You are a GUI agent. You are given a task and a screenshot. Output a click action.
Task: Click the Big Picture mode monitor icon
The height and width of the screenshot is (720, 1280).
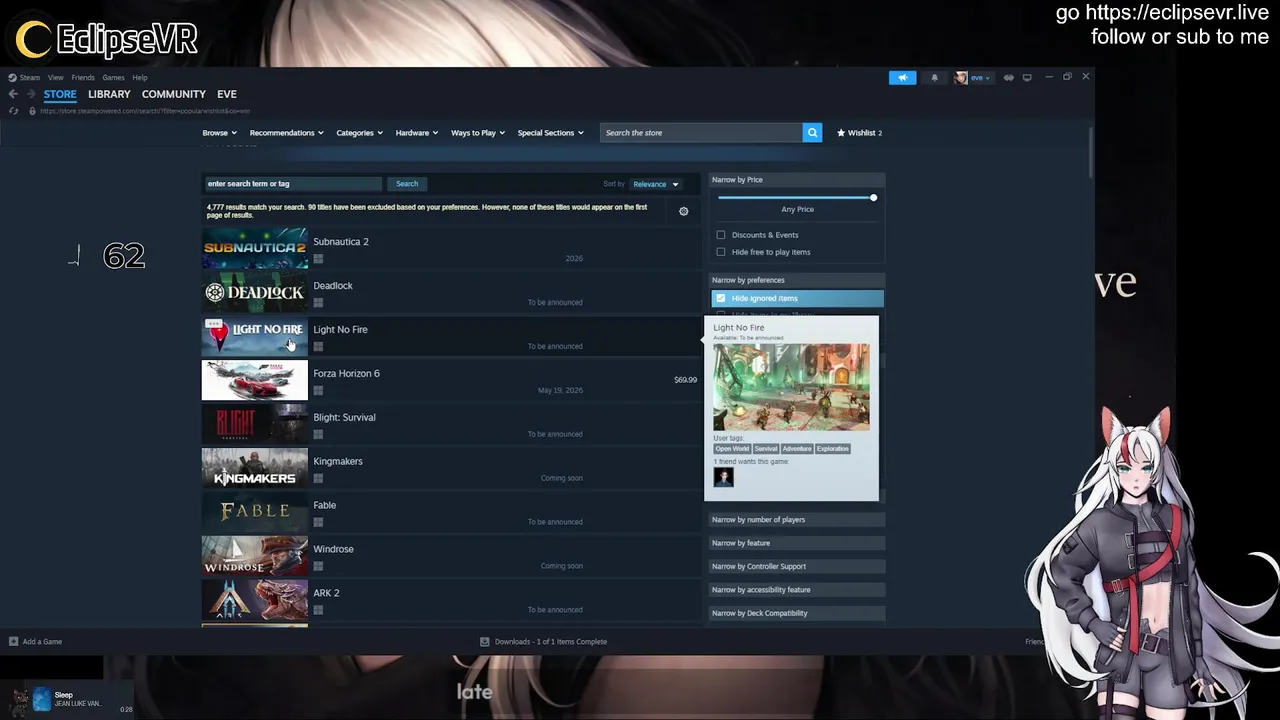[x=1027, y=77]
